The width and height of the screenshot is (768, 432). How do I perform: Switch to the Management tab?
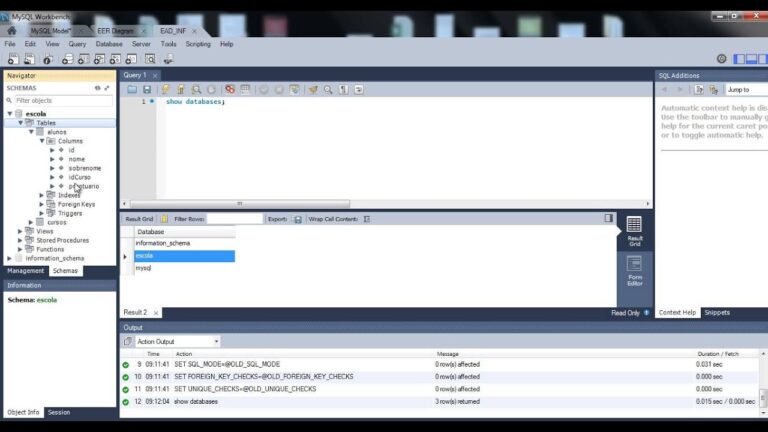point(25,271)
